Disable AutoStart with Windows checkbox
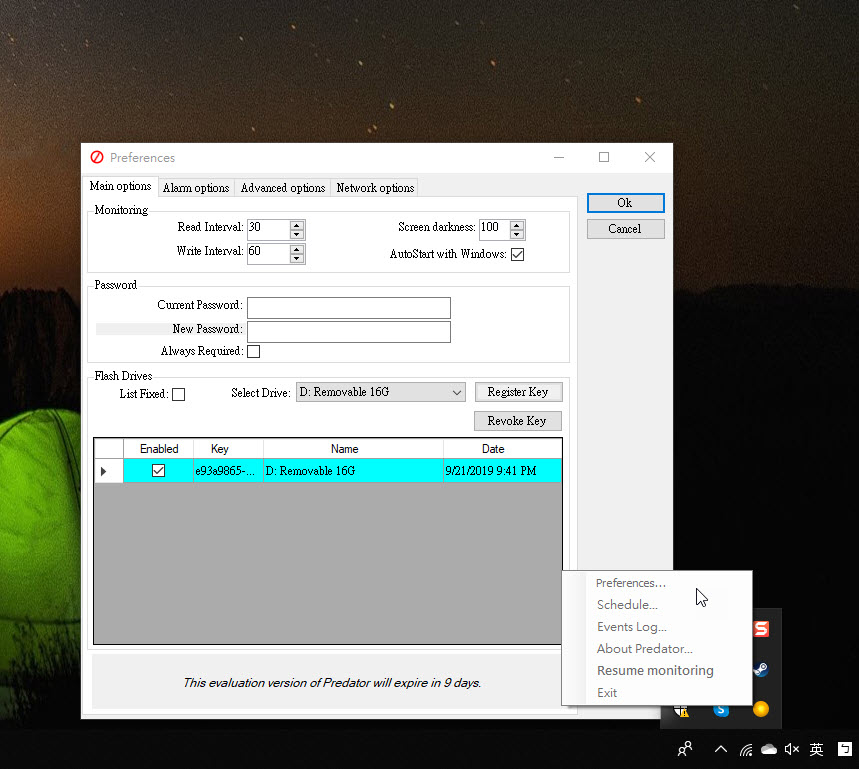 coord(517,255)
